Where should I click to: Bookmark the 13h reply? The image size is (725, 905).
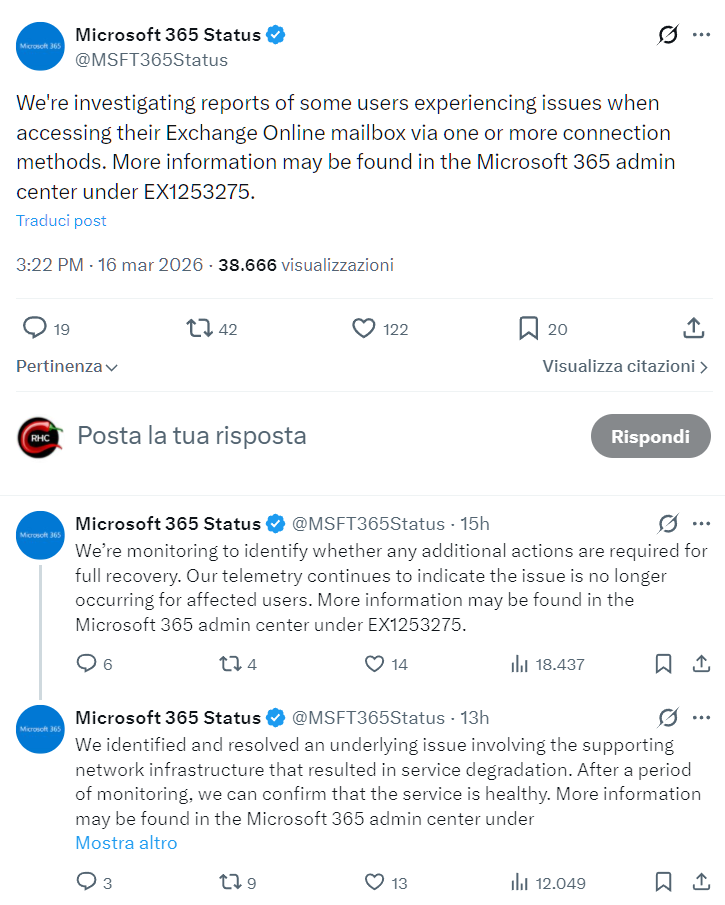coord(663,883)
